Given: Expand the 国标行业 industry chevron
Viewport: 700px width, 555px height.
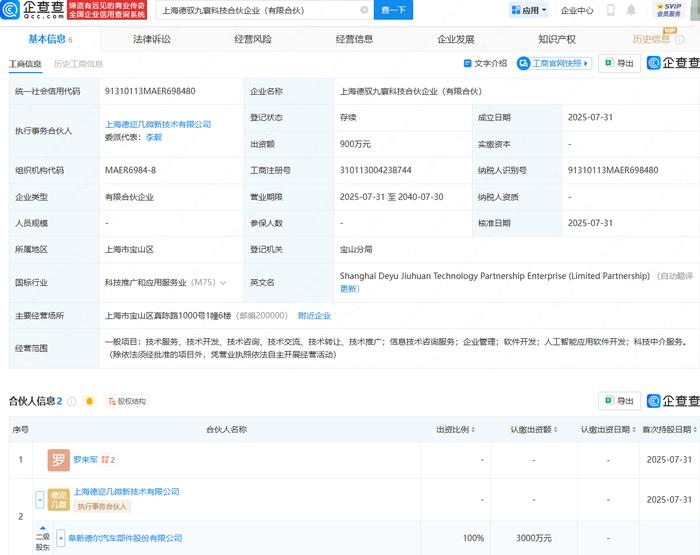Looking at the screenshot, I should [223, 283].
